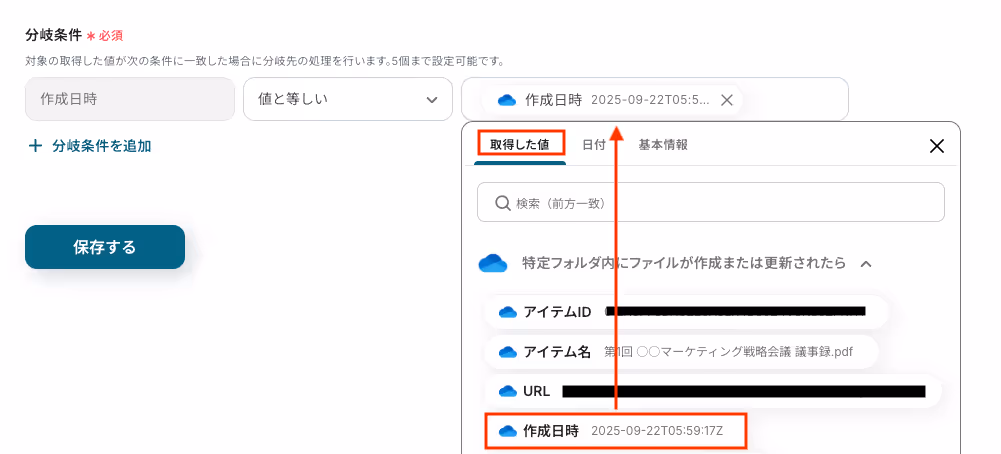1001x454 pixels.
Task: Click the magnifier icon in search box
Action: pos(502,203)
